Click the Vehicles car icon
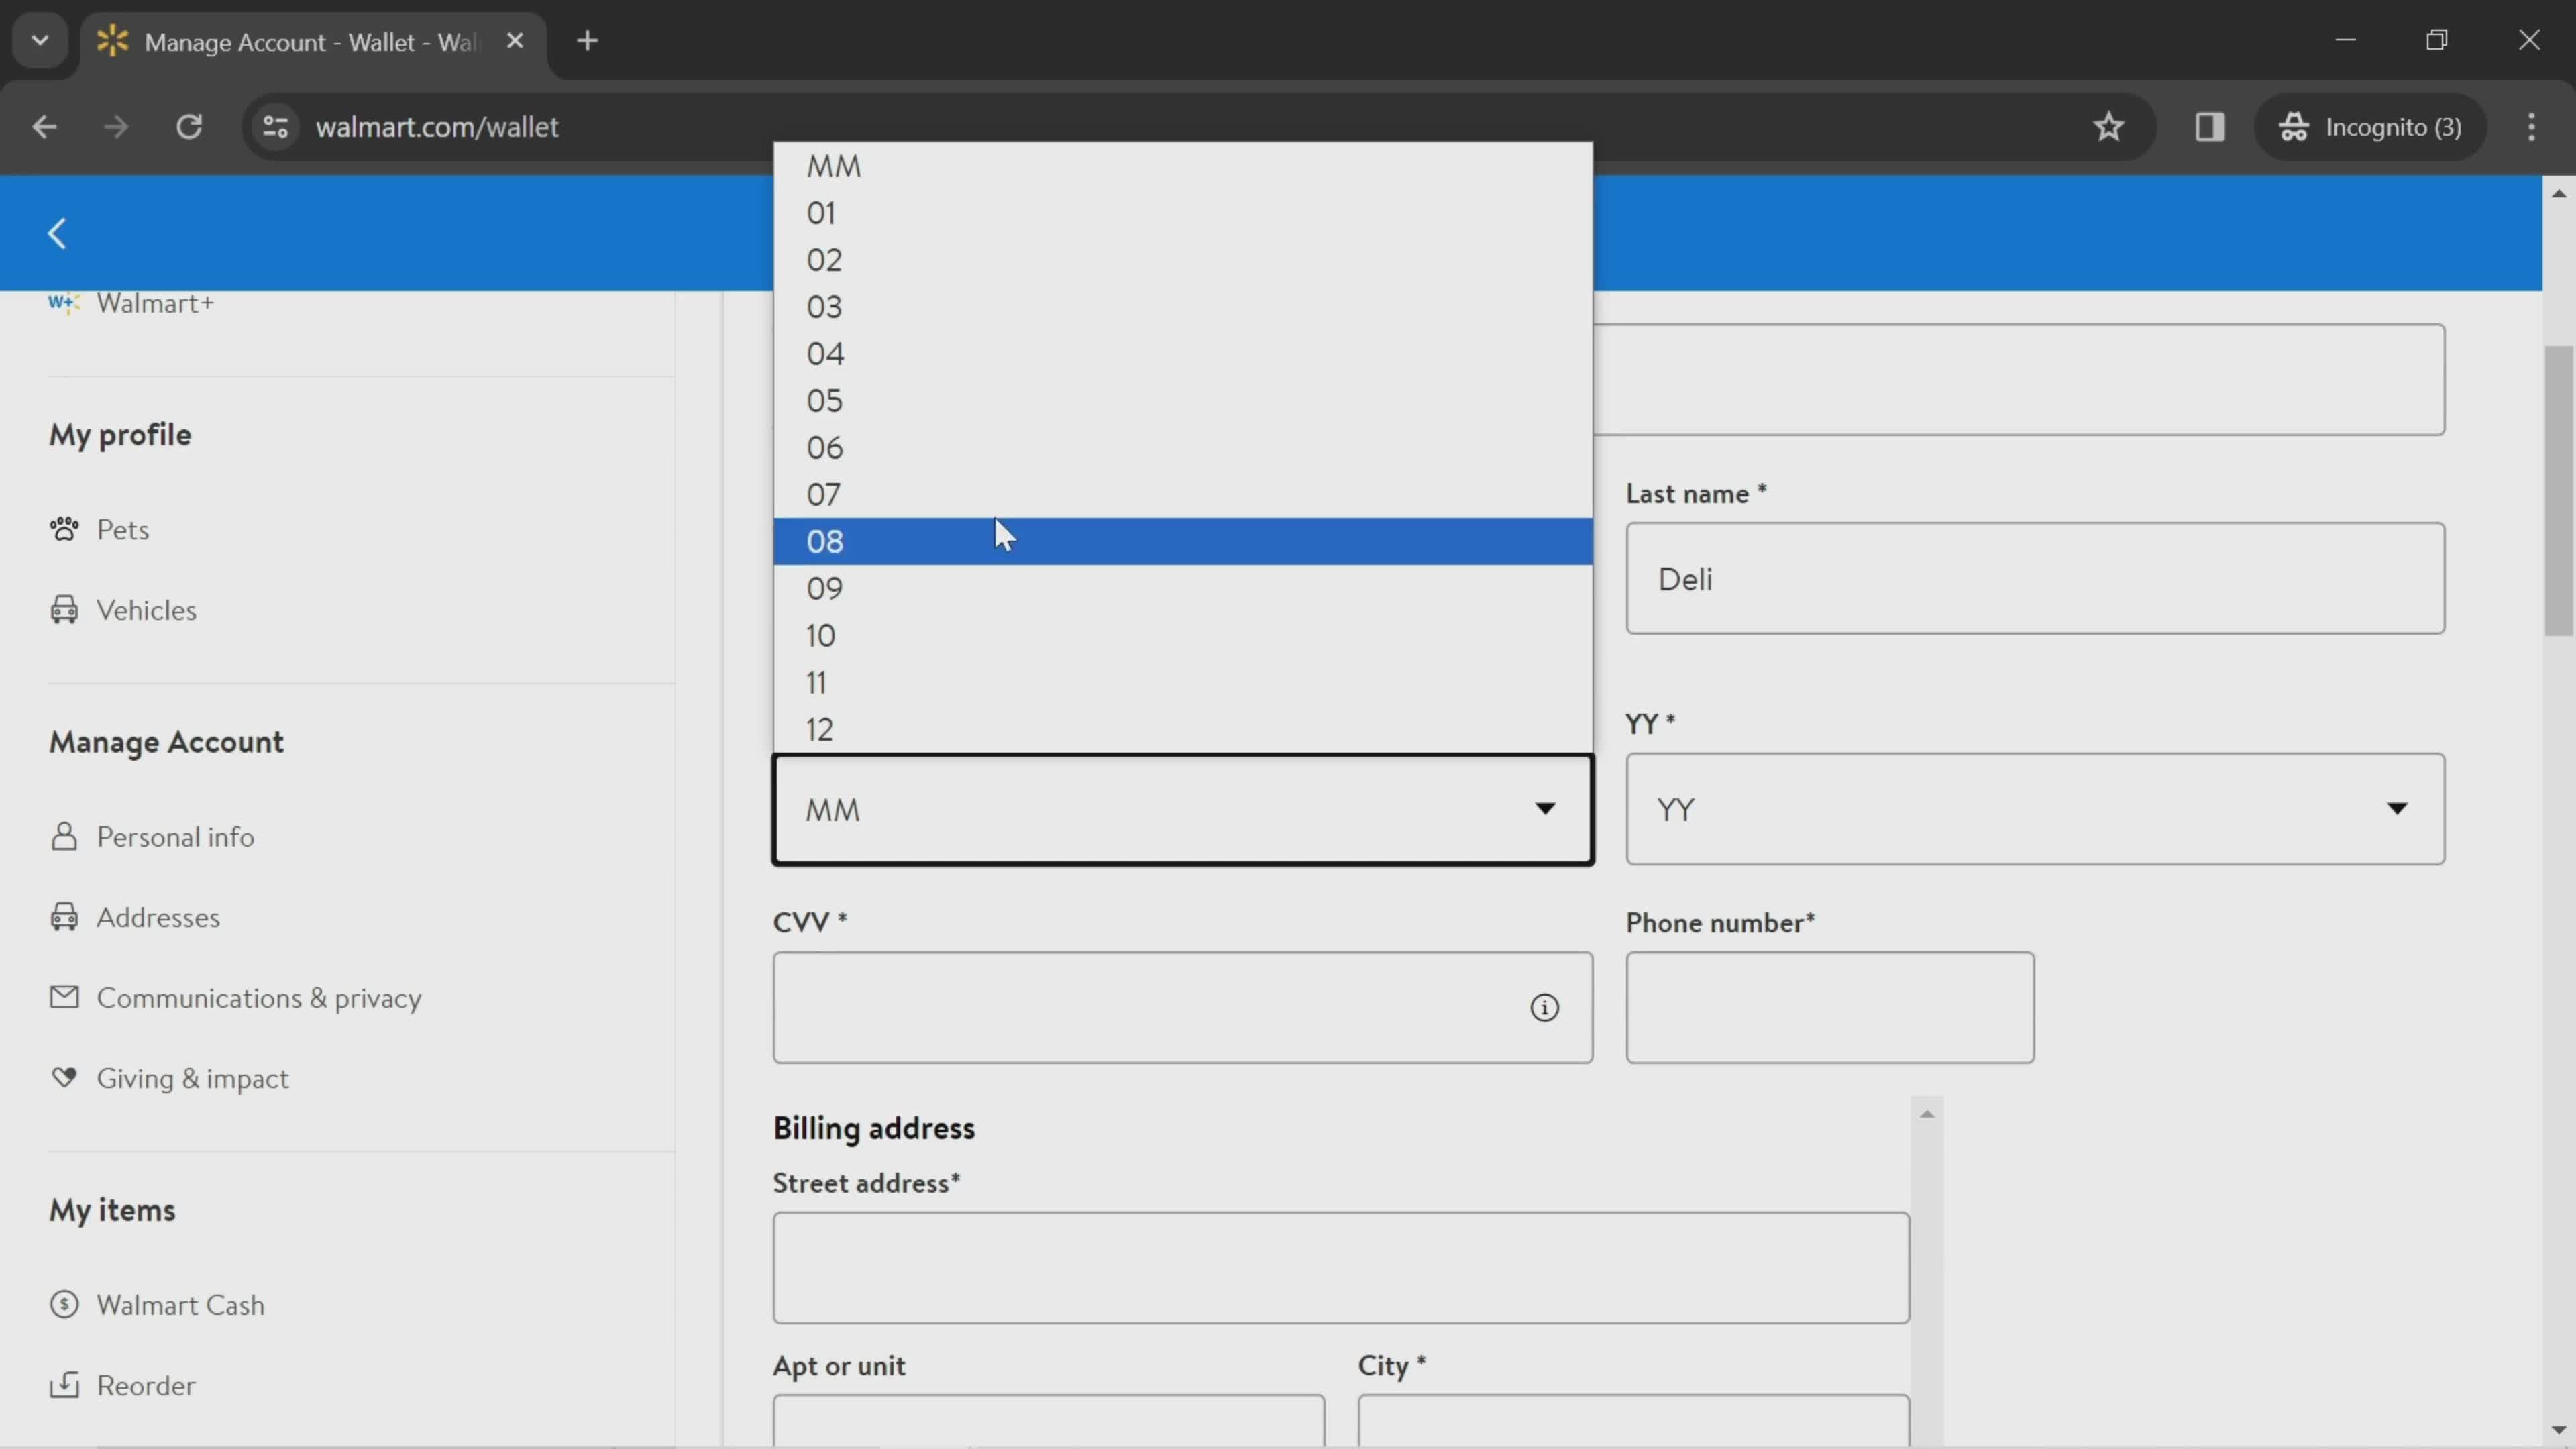 pos(64,609)
